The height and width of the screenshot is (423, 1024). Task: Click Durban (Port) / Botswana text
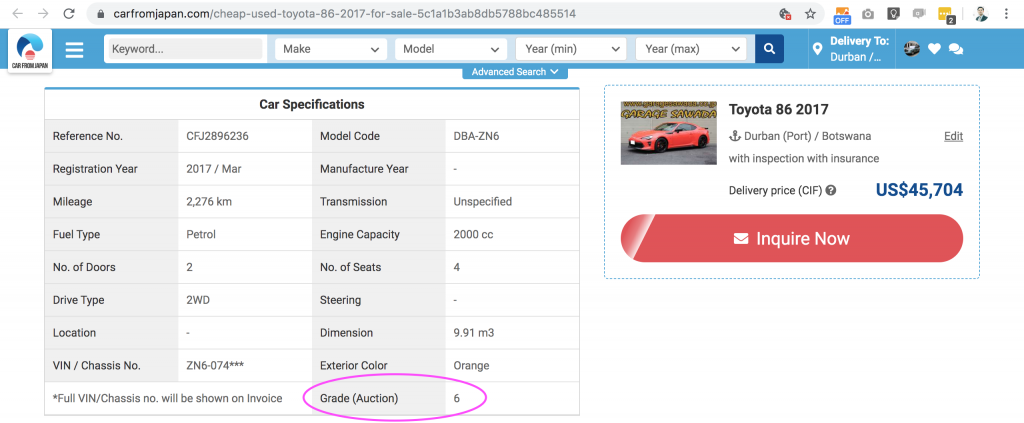(x=808, y=136)
